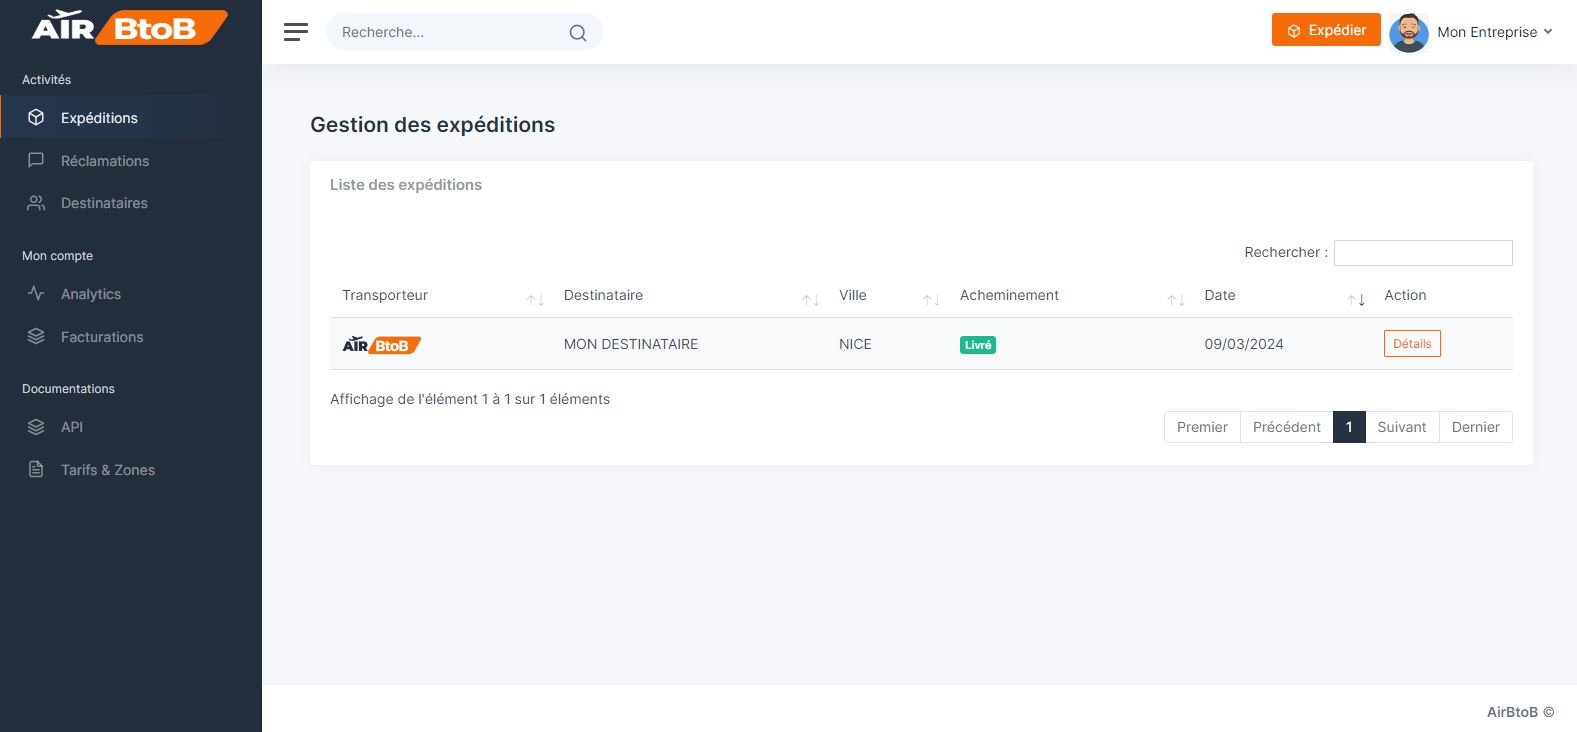Click the AirBtoB logo in sidebar
Viewport: 1577px width, 732px height.
(x=130, y=27)
